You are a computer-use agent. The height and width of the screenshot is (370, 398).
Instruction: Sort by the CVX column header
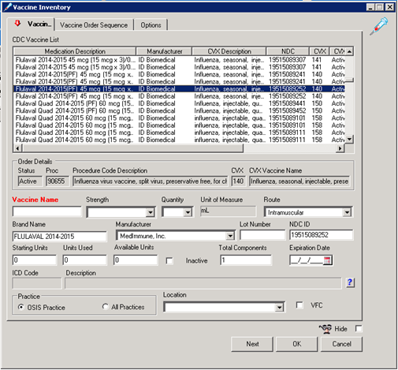(x=319, y=51)
